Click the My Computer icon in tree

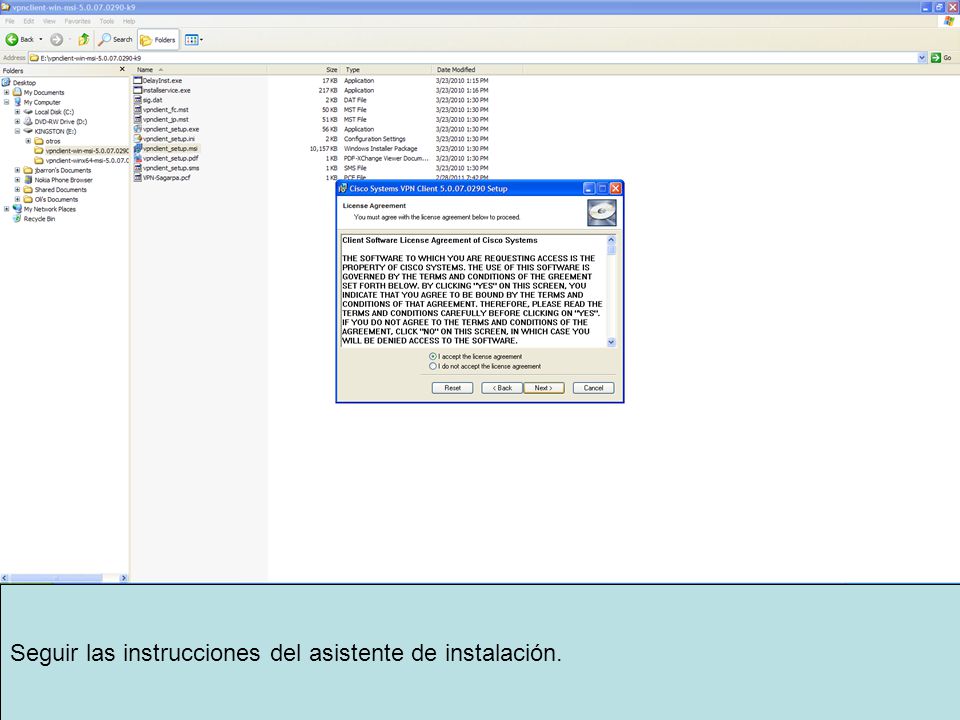point(17,102)
